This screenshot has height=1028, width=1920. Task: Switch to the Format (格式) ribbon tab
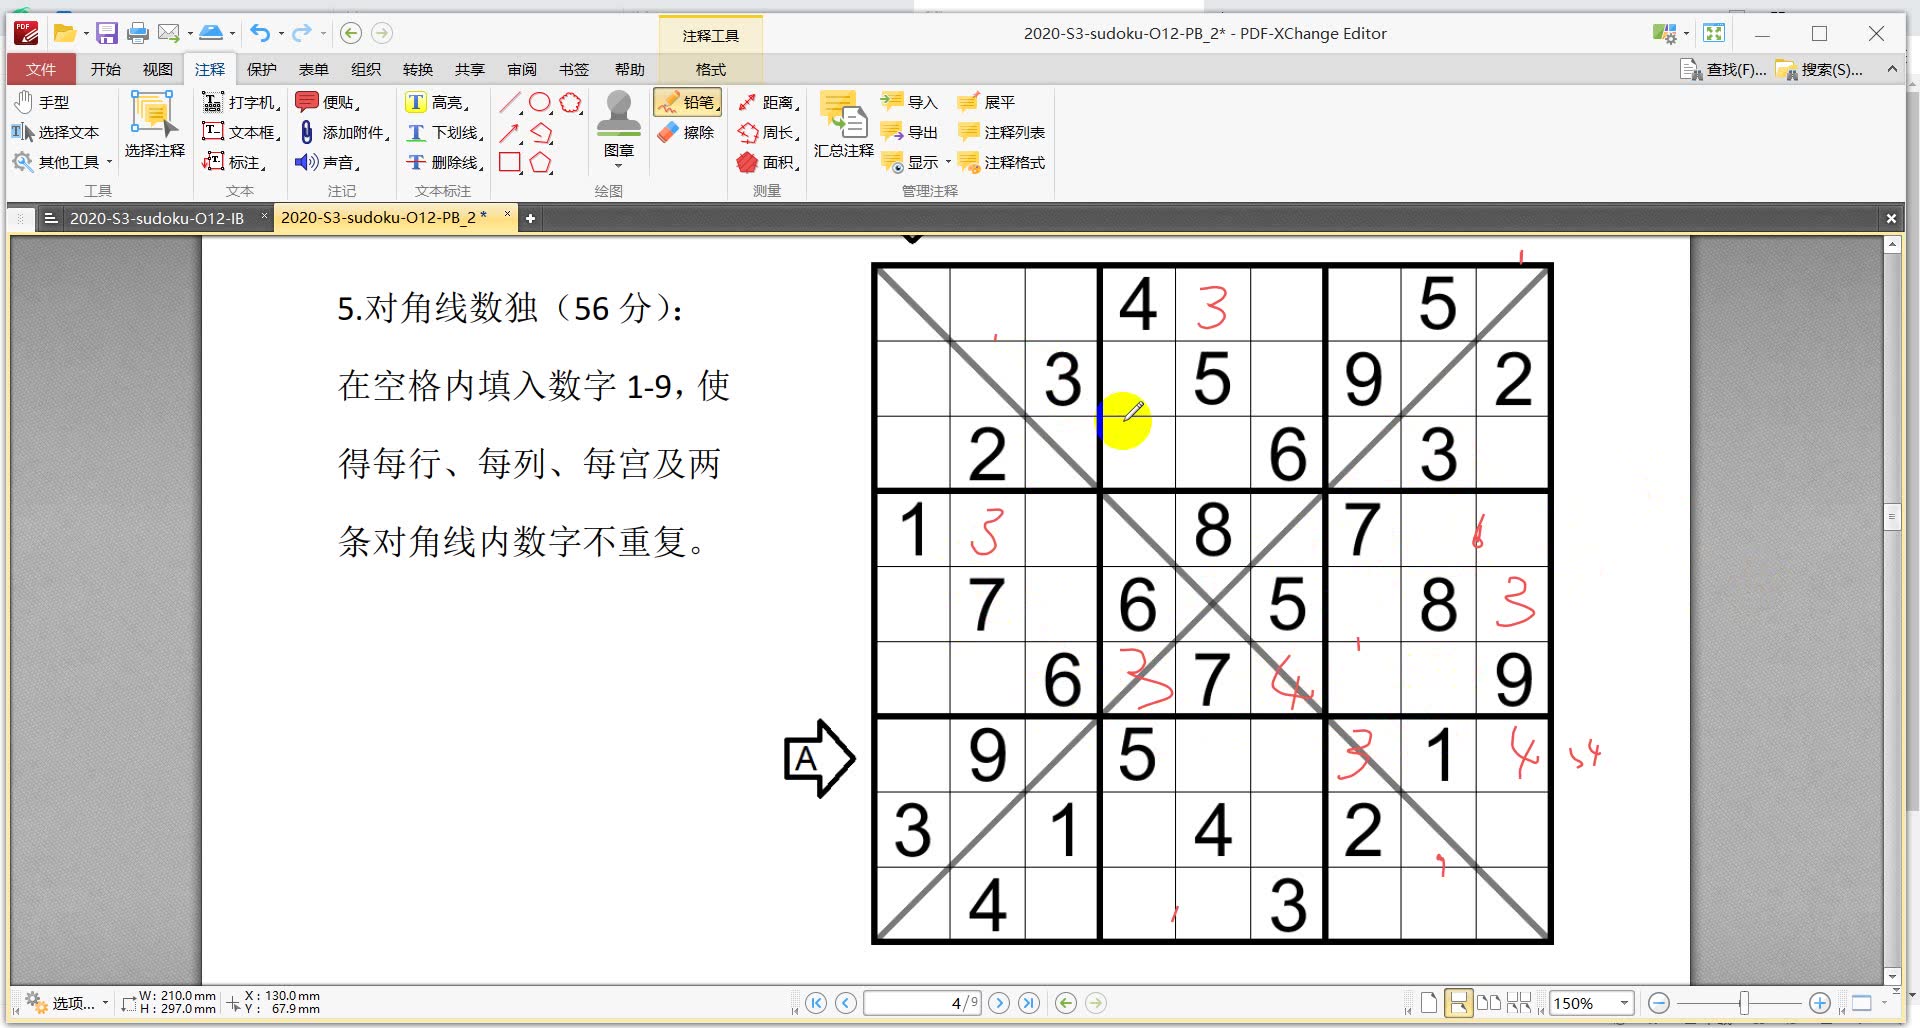point(711,69)
